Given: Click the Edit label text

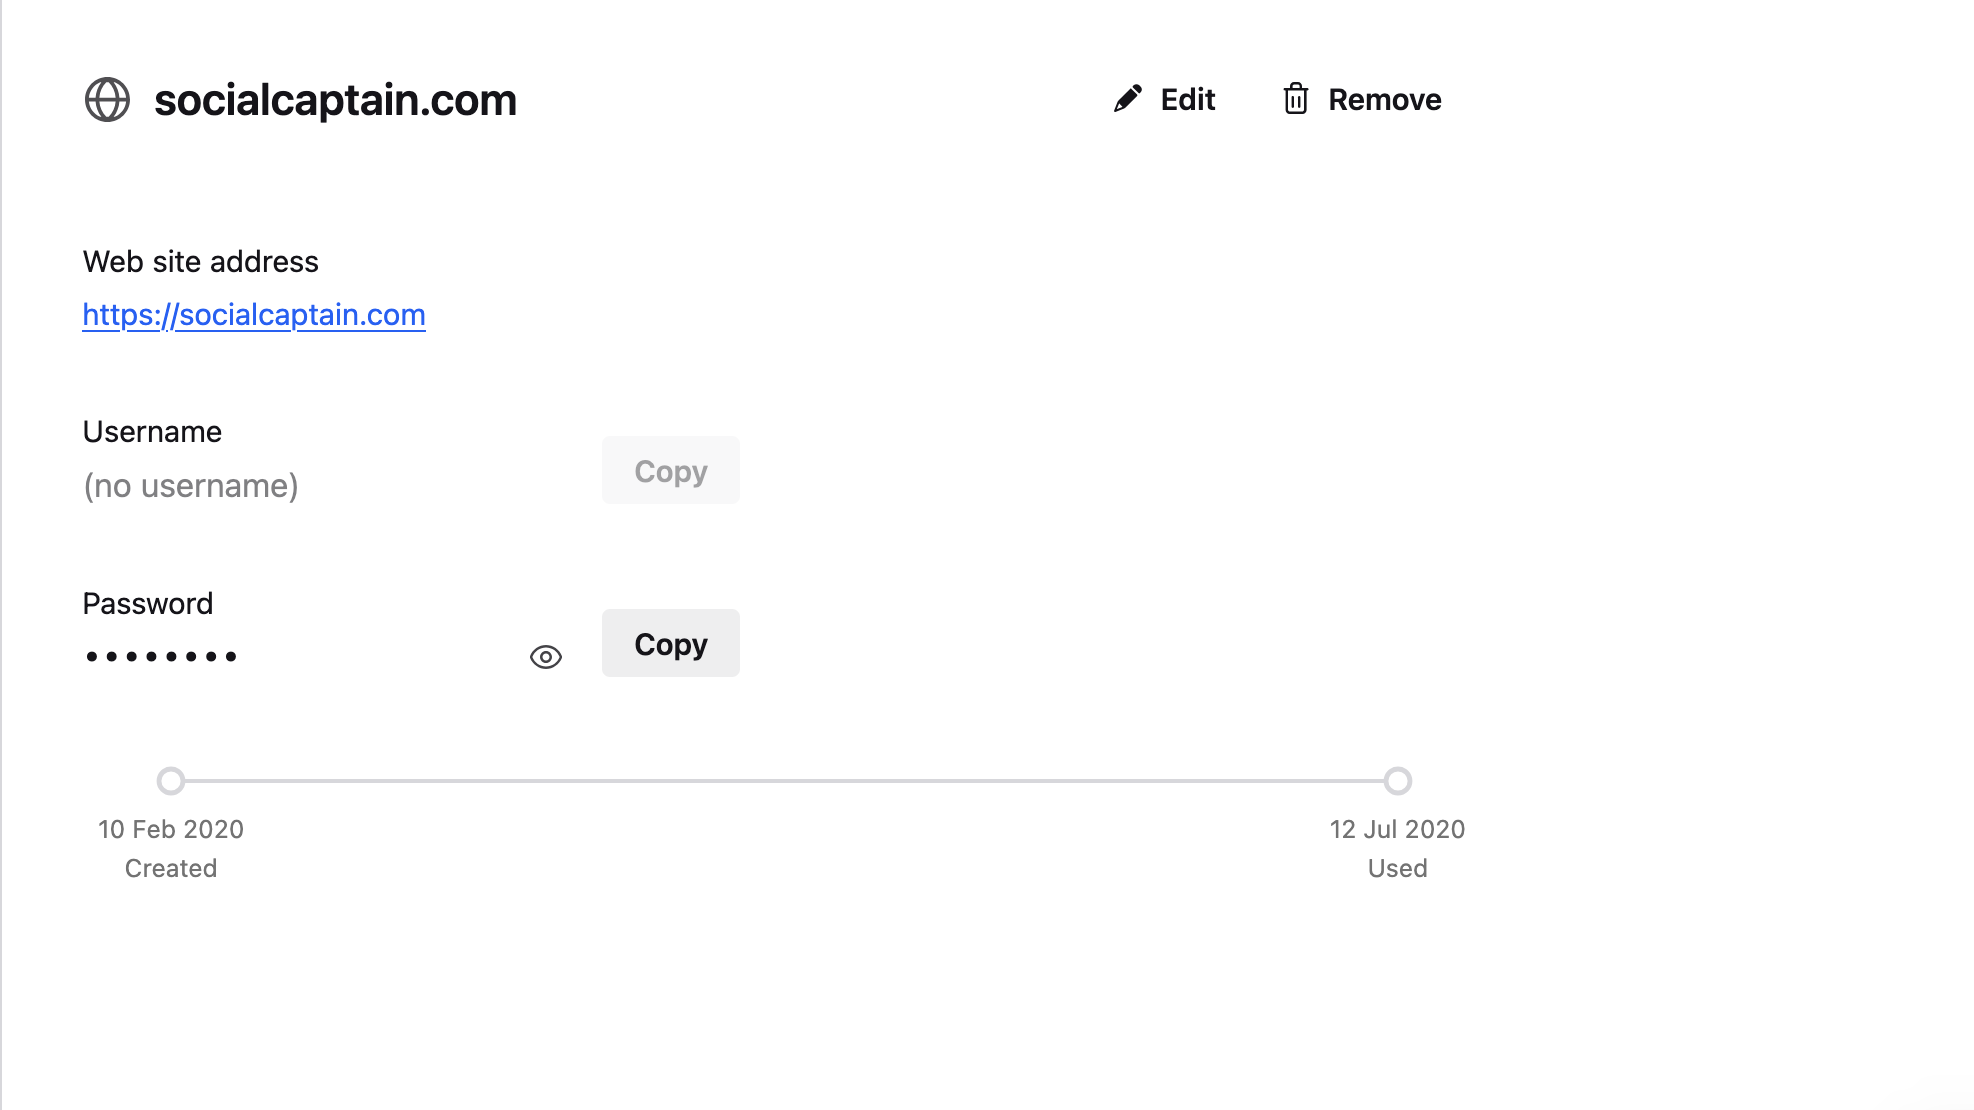Looking at the screenshot, I should coord(1188,100).
